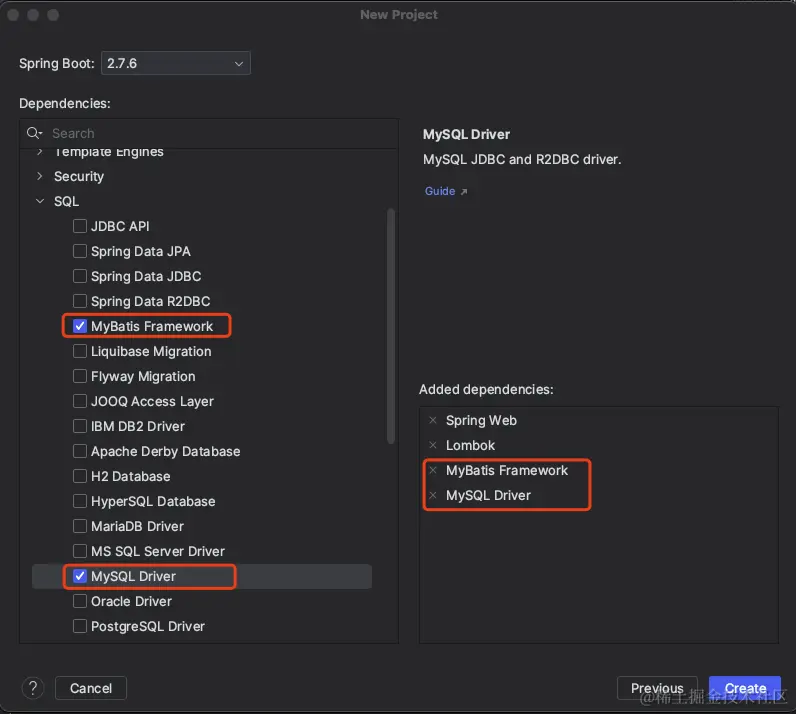Uncheck the MySQL Driver checkbox
The width and height of the screenshot is (796, 714).
point(80,576)
